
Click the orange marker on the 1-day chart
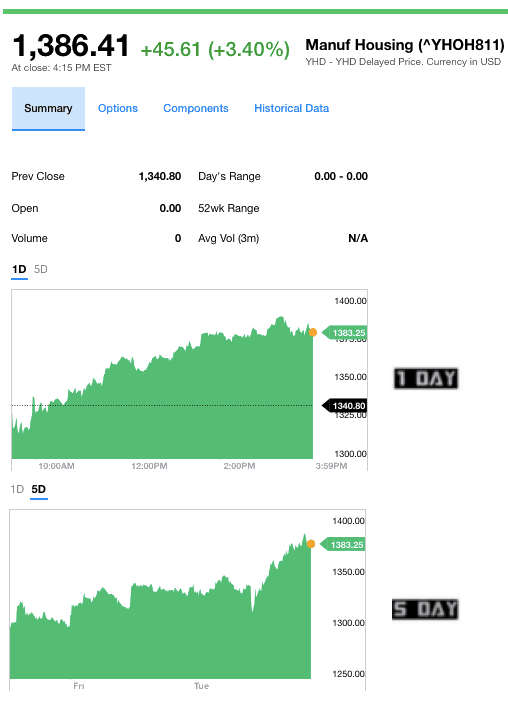coord(313,332)
